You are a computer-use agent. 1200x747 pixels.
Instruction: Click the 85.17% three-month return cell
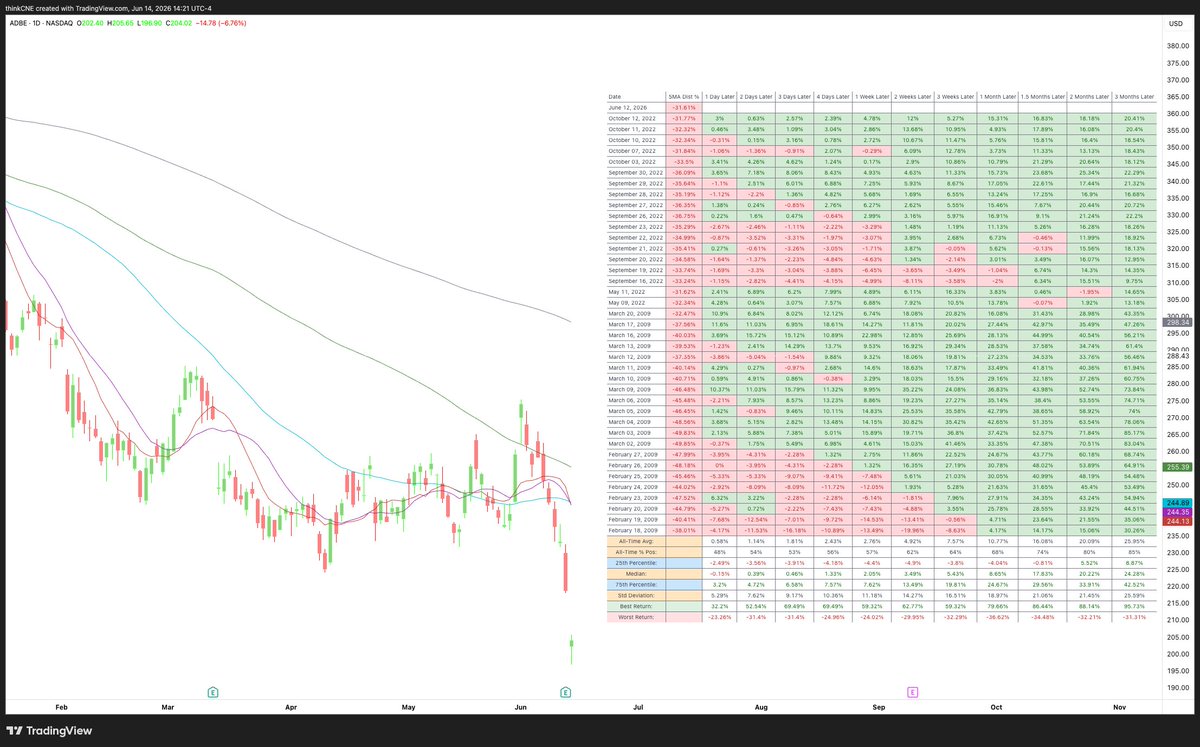1134,435
